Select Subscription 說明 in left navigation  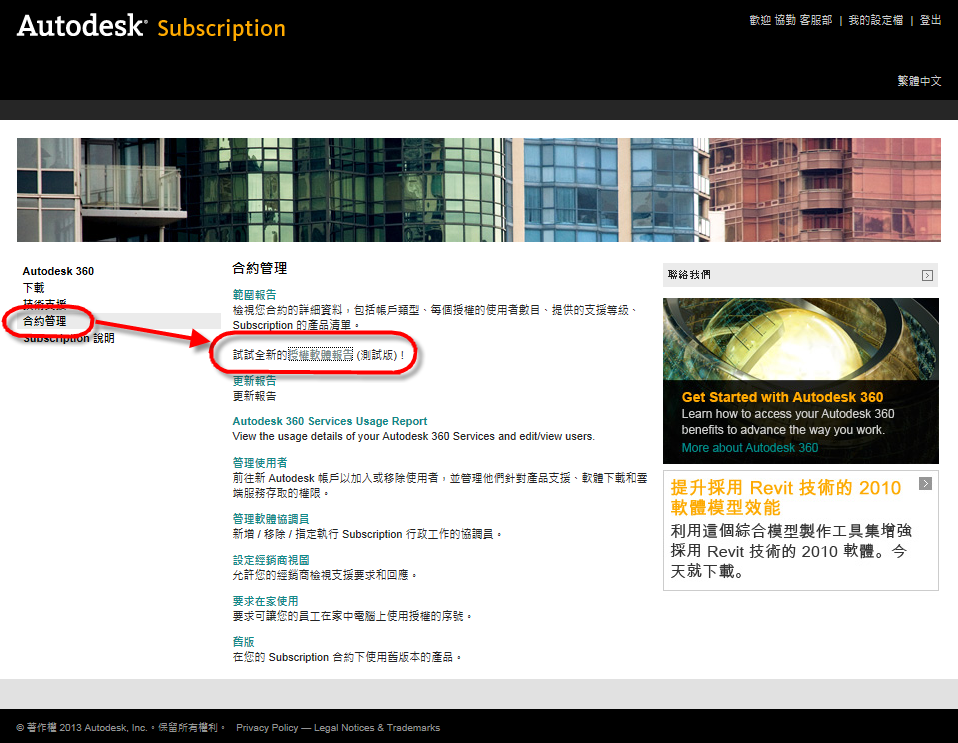(x=68, y=338)
